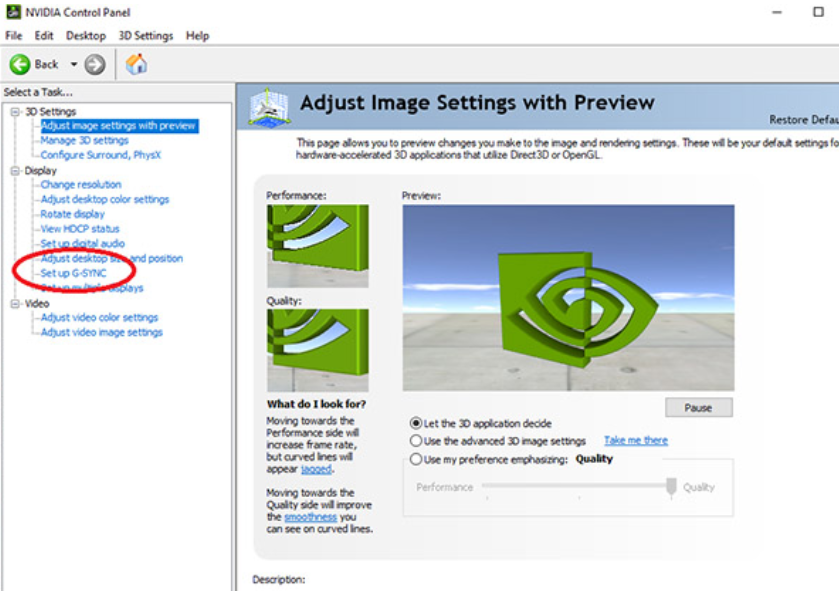839x591 pixels.
Task: Collapse the Video tree node
Action: [x=16, y=304]
